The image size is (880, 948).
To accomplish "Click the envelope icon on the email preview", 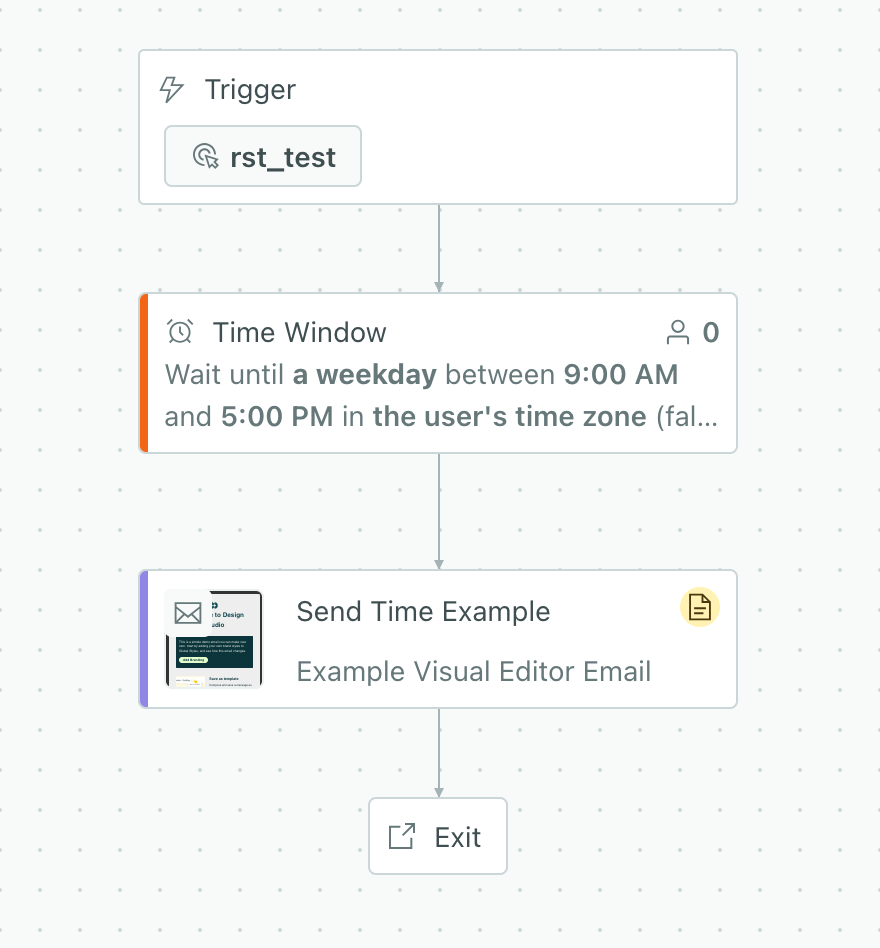I will tap(188, 611).
